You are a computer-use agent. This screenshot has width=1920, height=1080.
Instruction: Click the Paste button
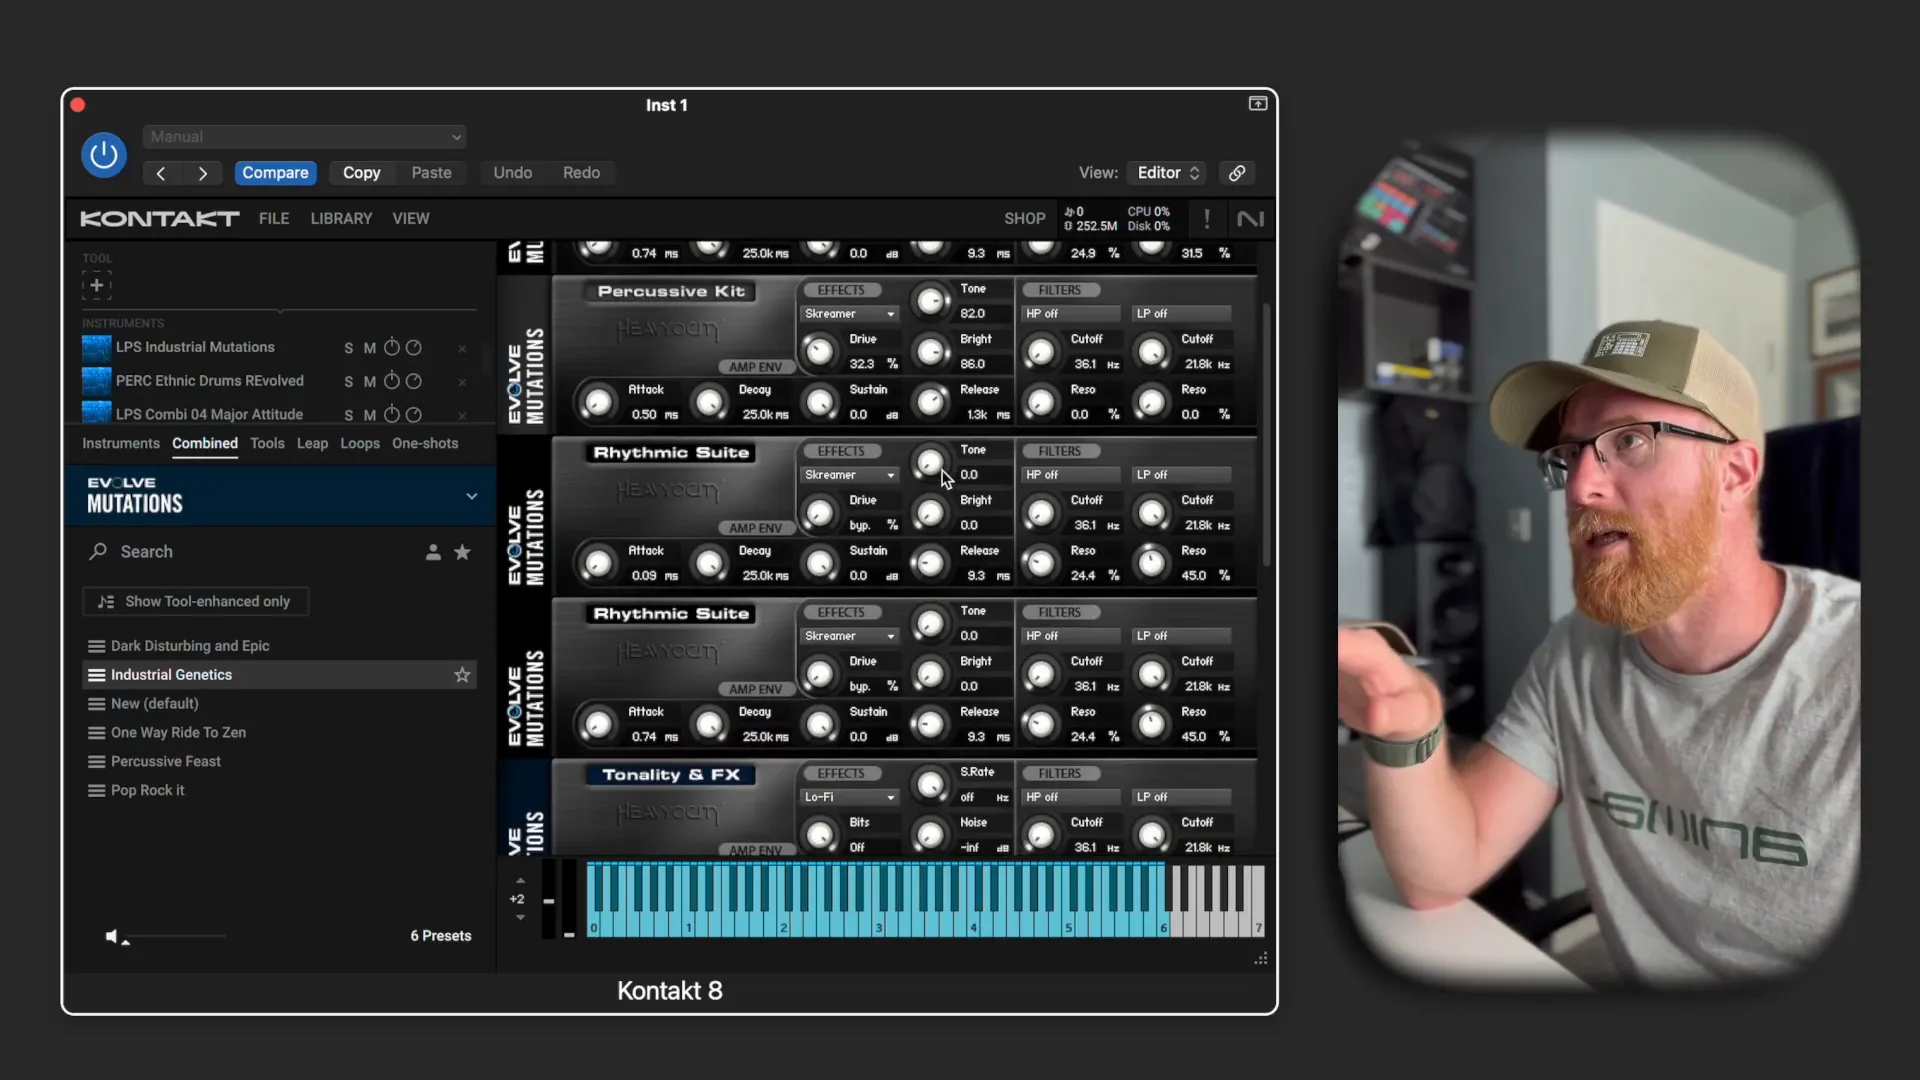[x=431, y=173]
